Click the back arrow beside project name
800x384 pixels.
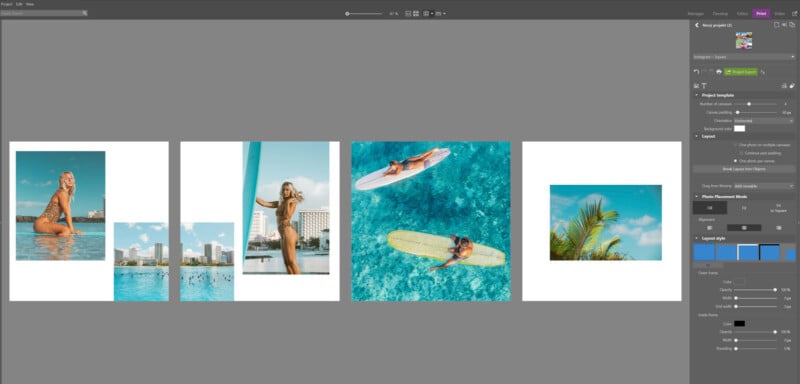click(697, 25)
